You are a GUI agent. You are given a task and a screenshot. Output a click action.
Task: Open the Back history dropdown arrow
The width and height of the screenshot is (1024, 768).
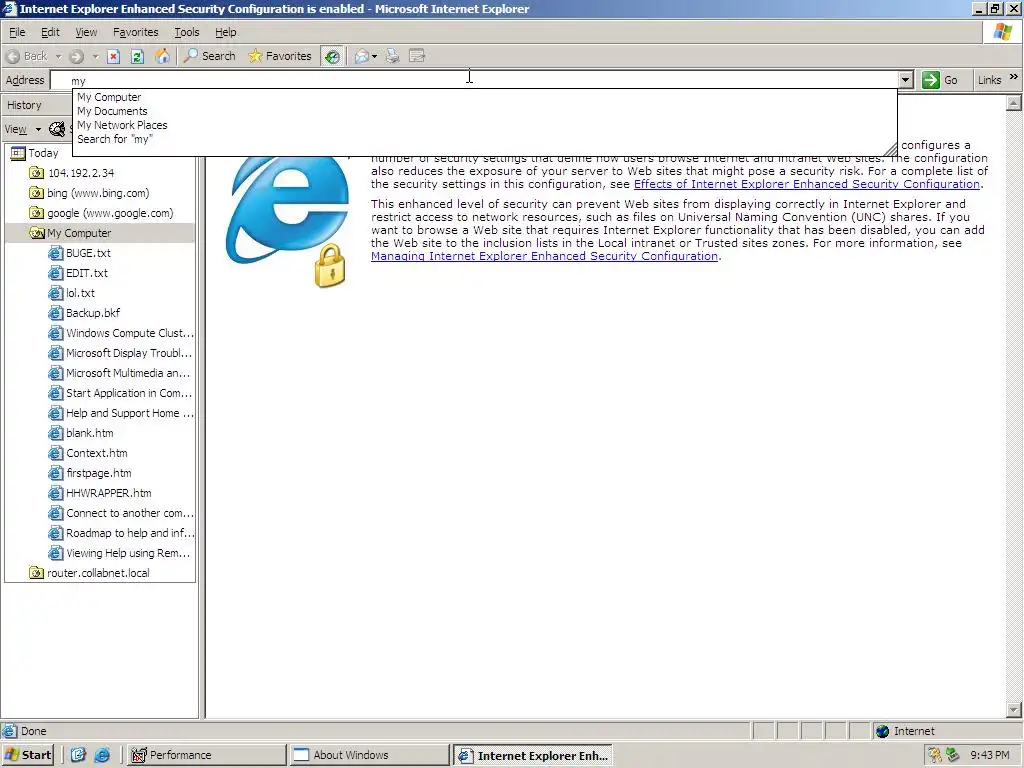point(58,57)
